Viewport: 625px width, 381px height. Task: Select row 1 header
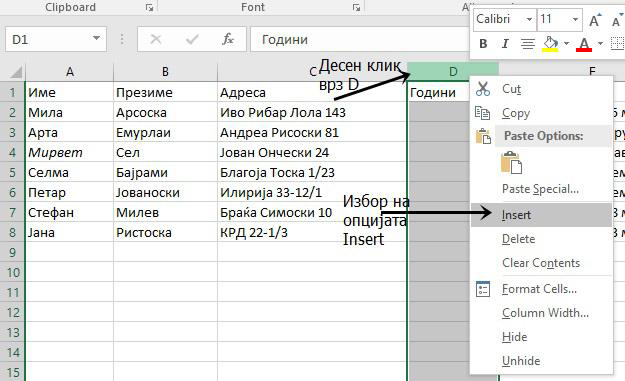point(12,92)
